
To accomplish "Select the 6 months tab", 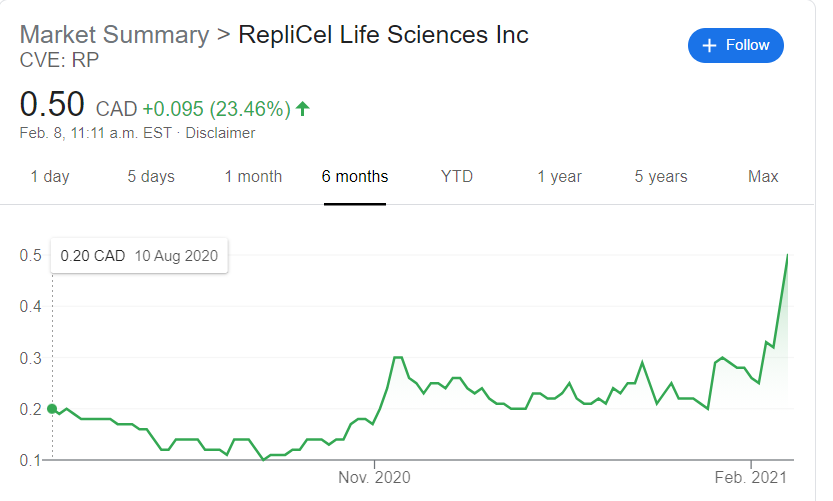I will pyautogui.click(x=355, y=177).
